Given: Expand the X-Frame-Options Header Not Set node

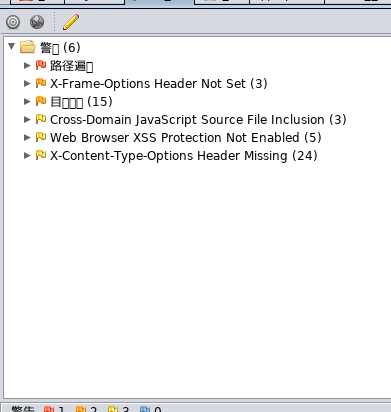Looking at the screenshot, I should click(27, 83).
